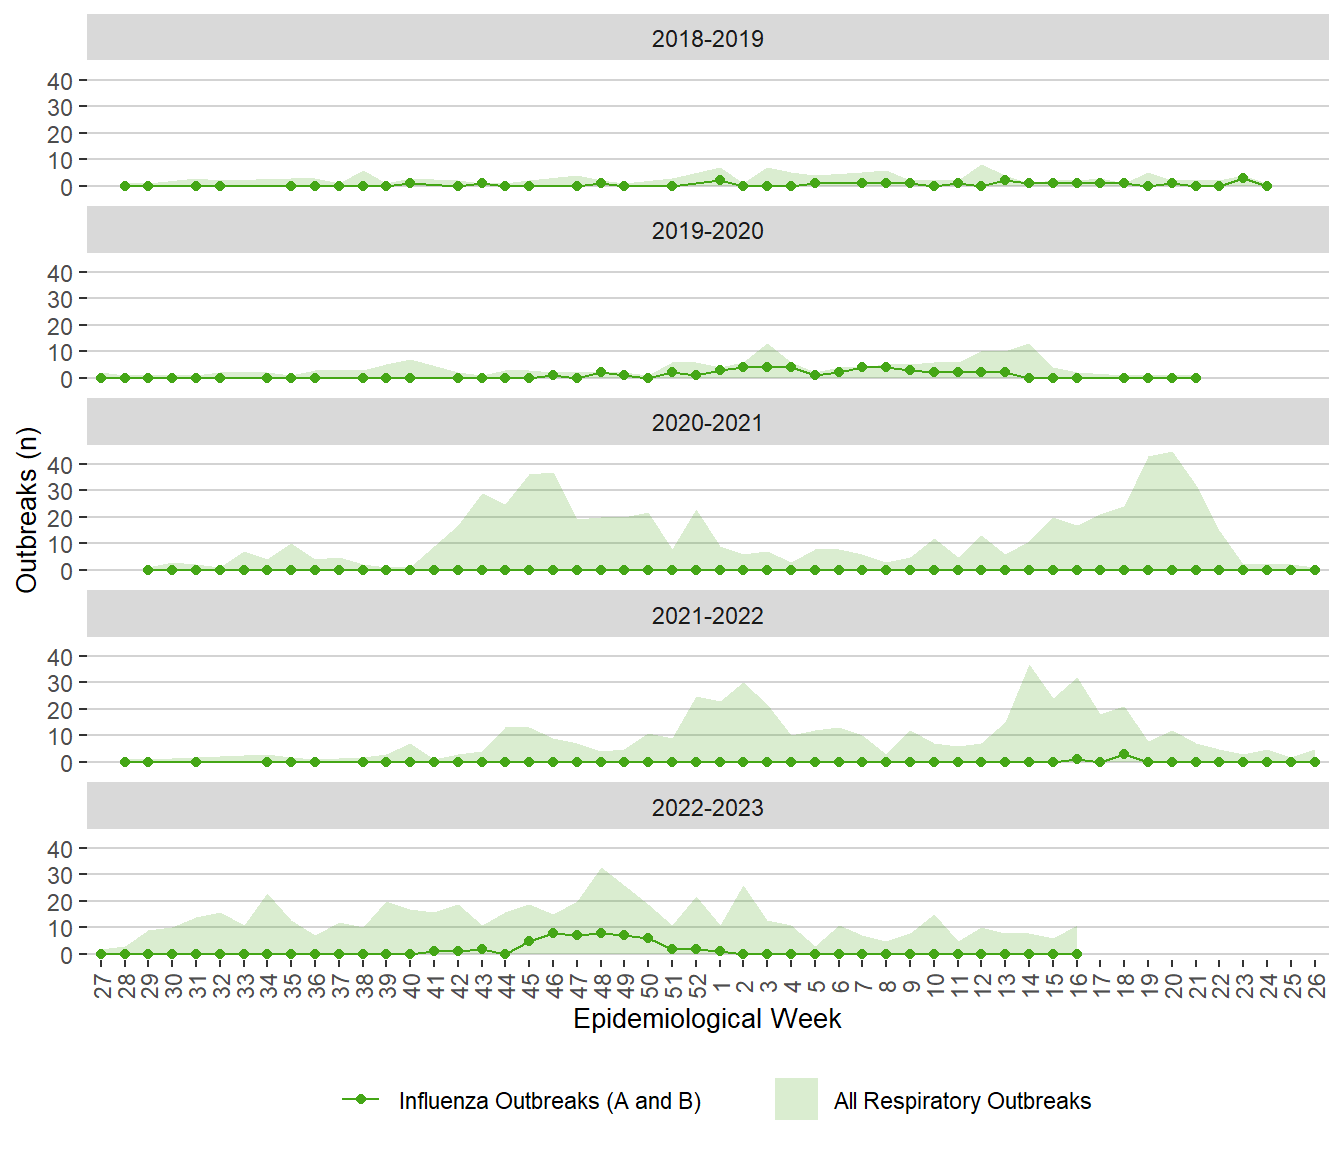Click the 2022-2023 panel header
The height and width of the screenshot is (1152, 1344).
tap(707, 807)
